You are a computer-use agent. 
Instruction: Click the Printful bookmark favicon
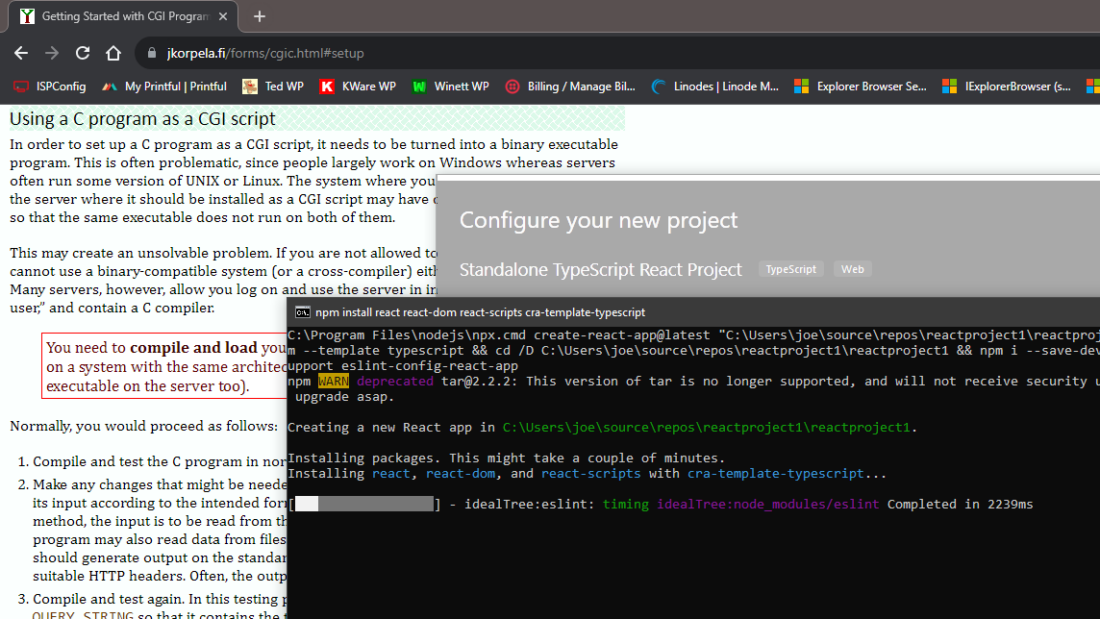click(109, 86)
